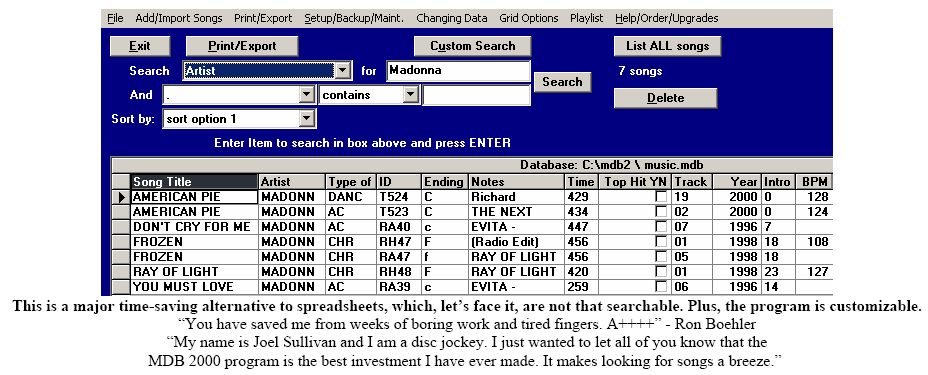Open the Grid Options menu
Image resolution: width=928 pixels, height=375 pixels.
tap(529, 18)
